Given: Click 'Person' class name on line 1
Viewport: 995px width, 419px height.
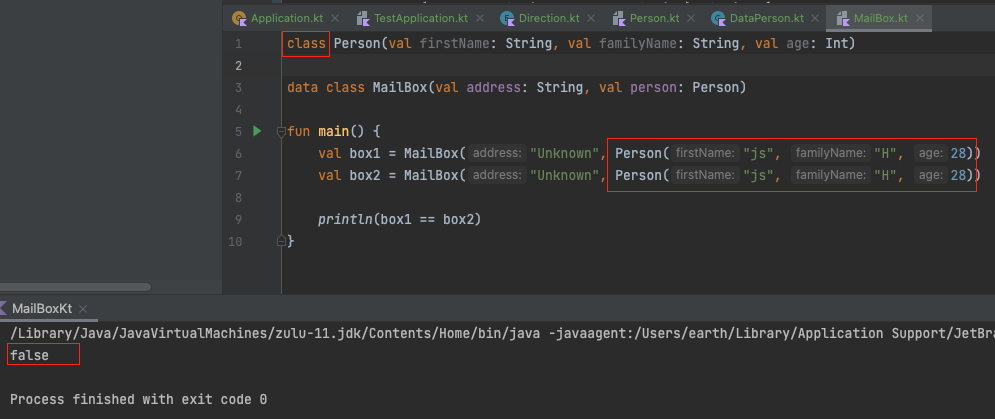Looking at the screenshot, I should [x=357, y=44].
